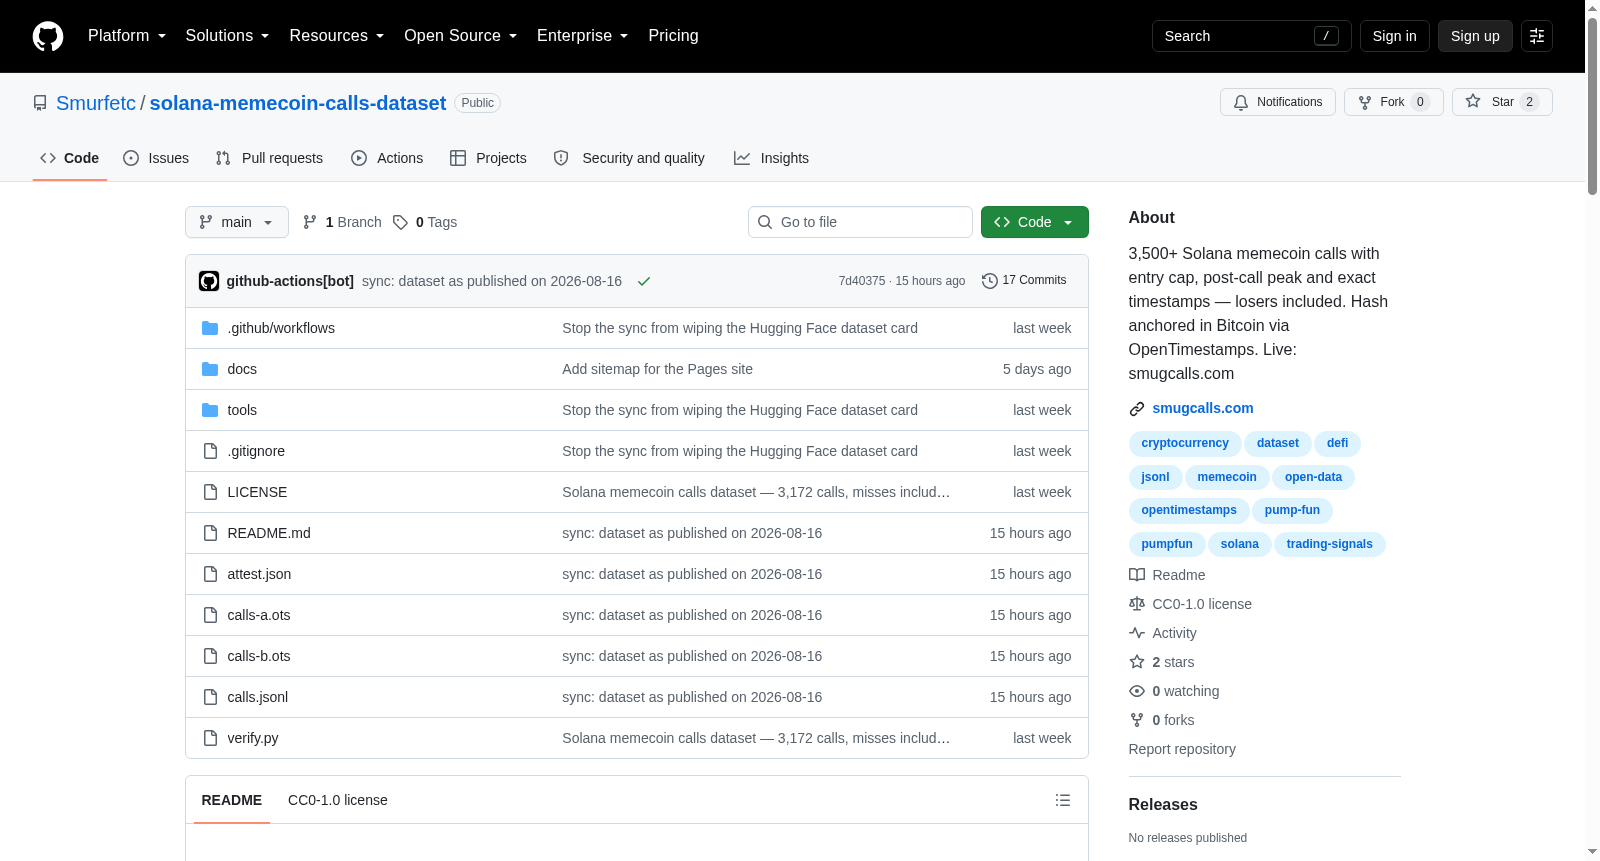Click the fork icon in Fork button
Screen dimensions: 1600x861
coord(1365,102)
